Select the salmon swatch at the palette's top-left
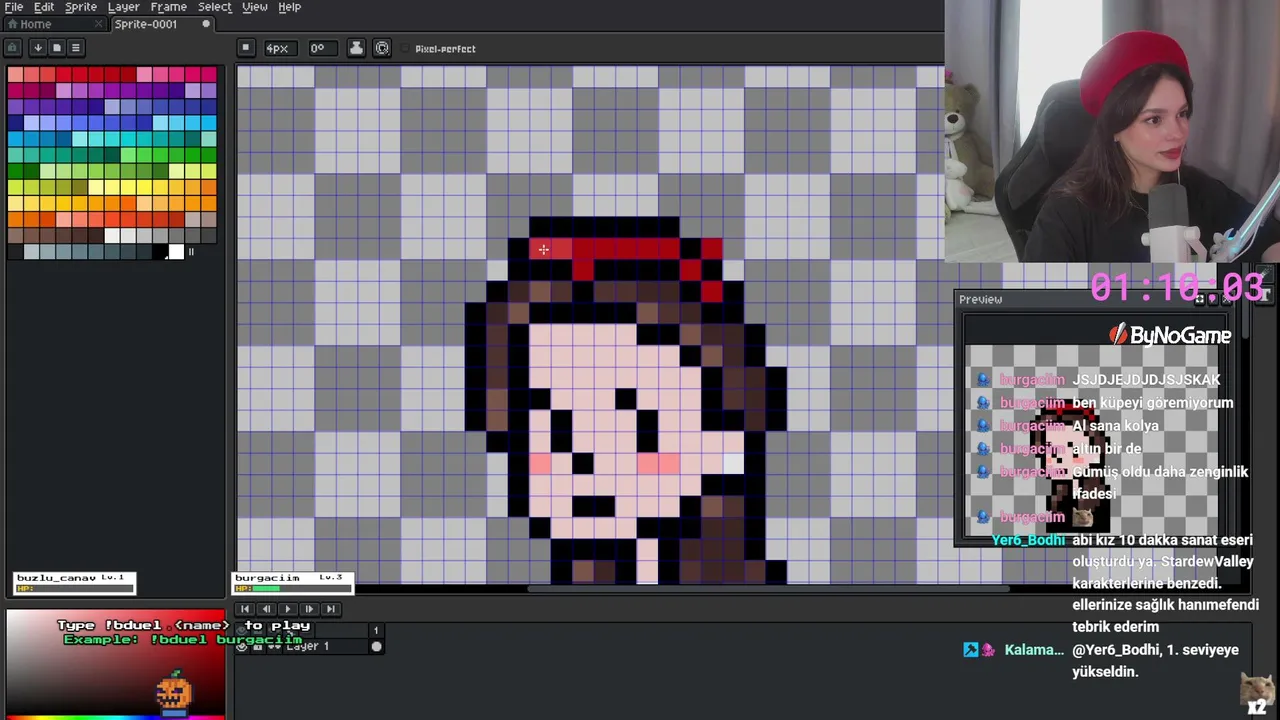This screenshot has width=1280, height=720. (15, 74)
